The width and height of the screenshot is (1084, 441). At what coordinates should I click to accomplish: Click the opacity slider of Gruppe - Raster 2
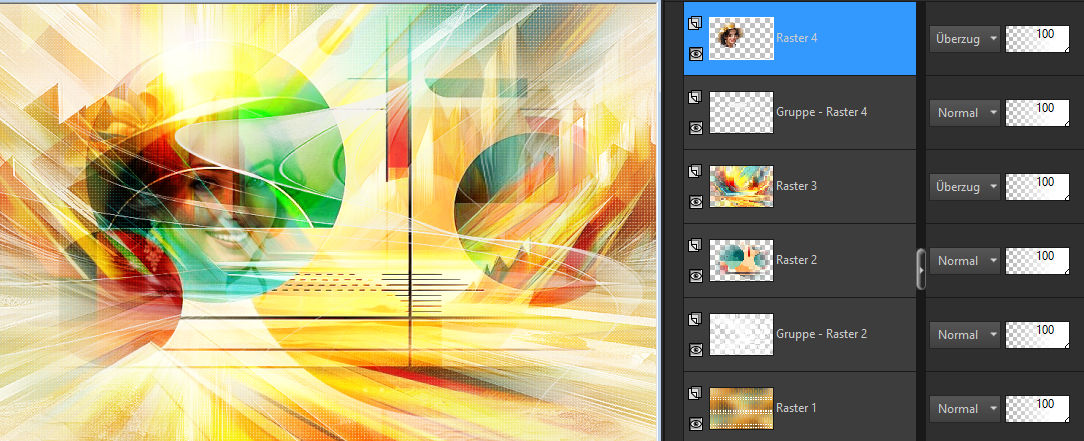tap(1037, 335)
